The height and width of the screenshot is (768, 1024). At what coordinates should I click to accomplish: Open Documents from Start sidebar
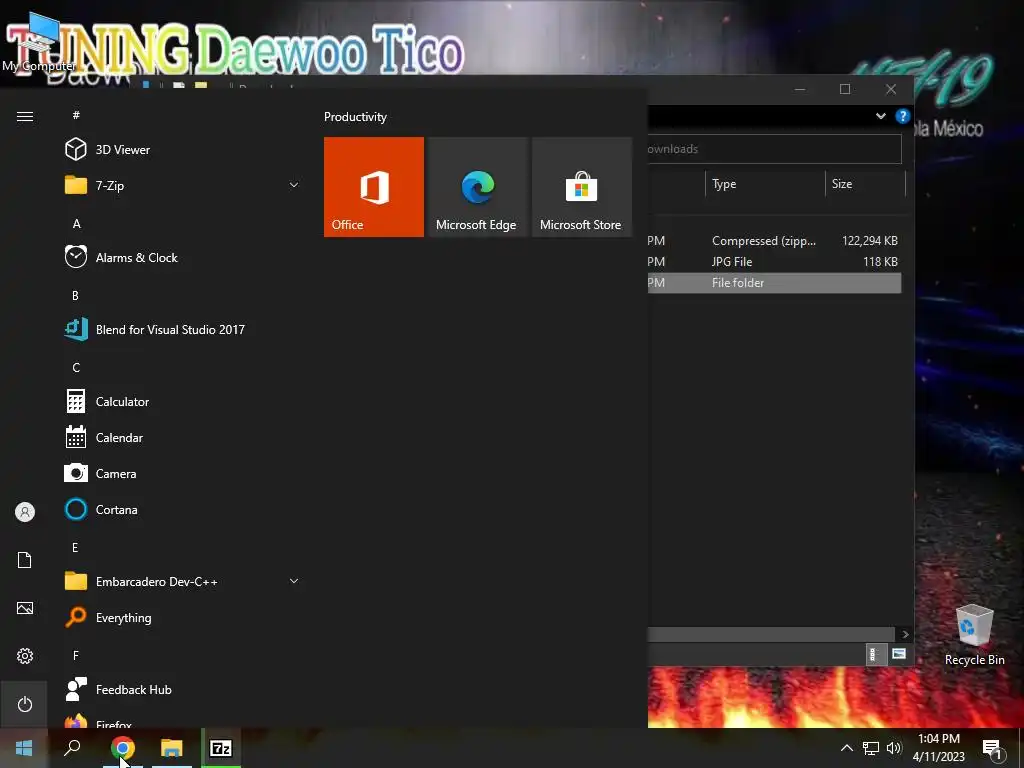click(x=25, y=560)
